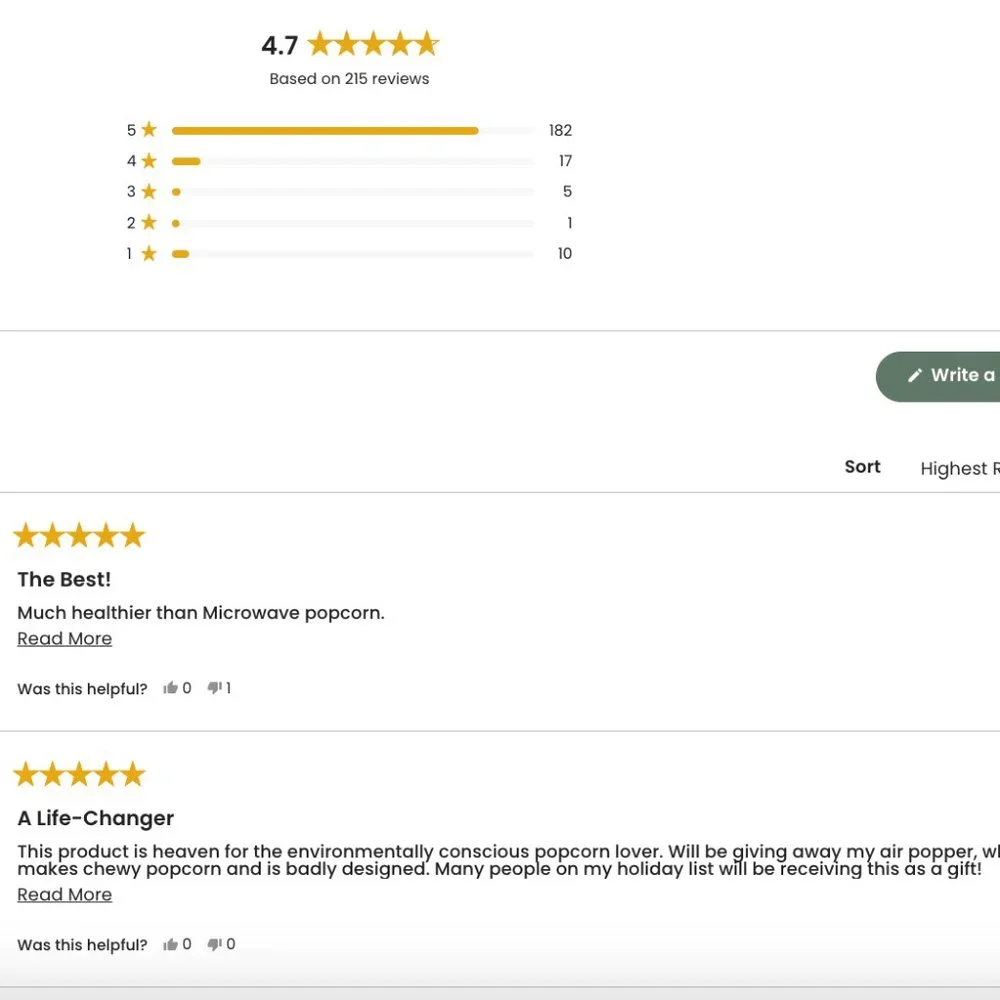This screenshot has width=1000, height=1000.
Task: Filter reviews by 5 star row
Action: 349,130
